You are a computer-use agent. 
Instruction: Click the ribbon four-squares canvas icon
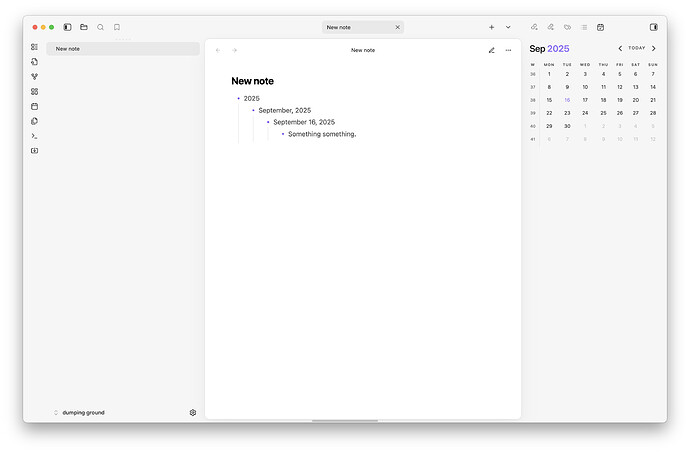(x=34, y=92)
